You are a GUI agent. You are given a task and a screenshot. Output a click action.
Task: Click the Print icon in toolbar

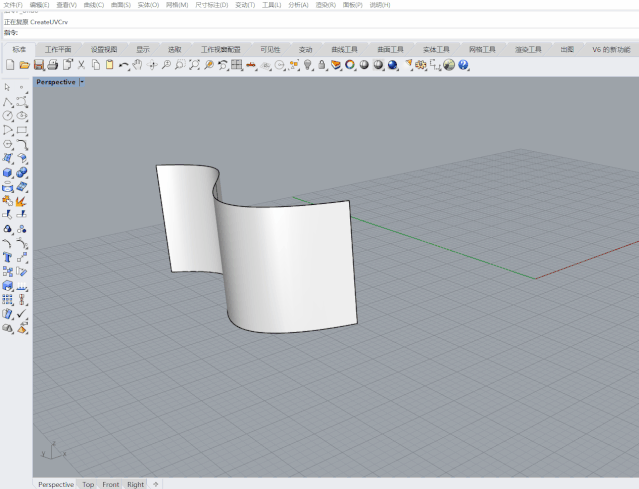pyautogui.click(x=53, y=65)
